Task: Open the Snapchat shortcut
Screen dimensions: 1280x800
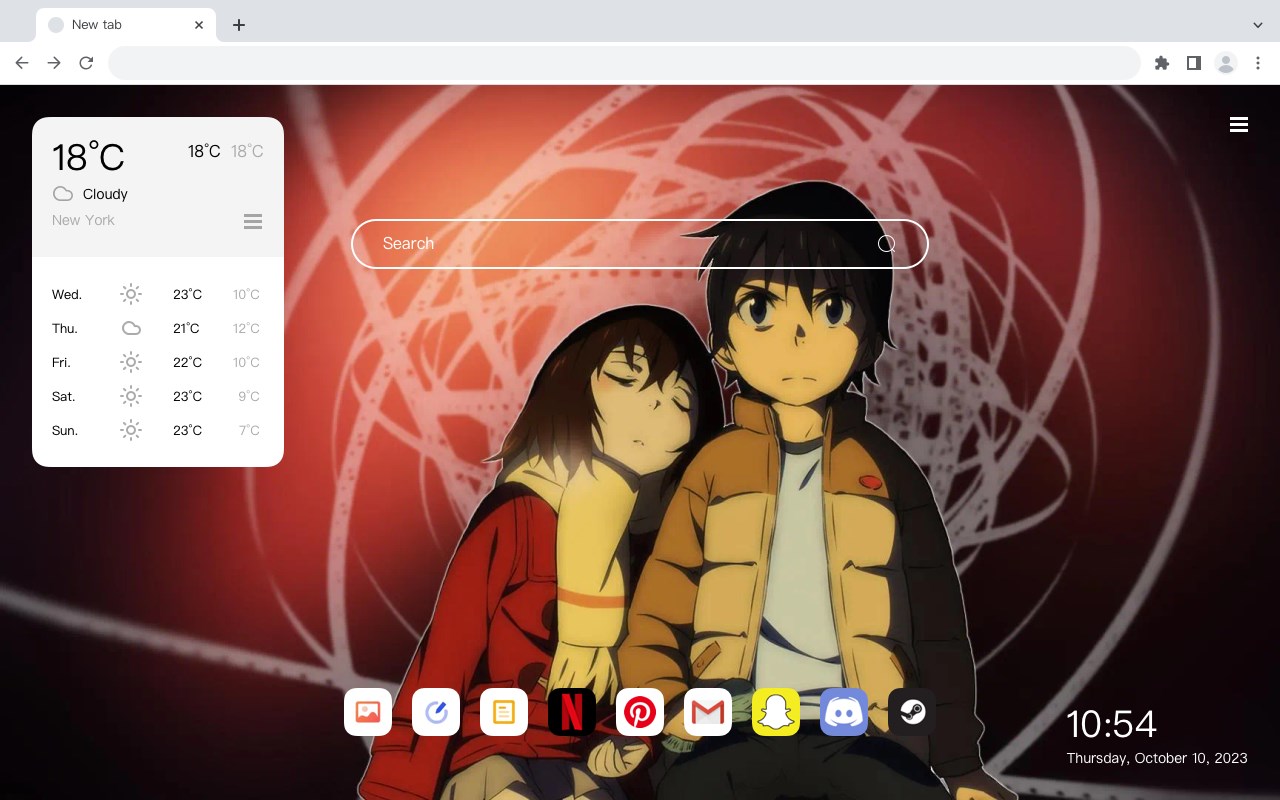Action: coord(776,712)
